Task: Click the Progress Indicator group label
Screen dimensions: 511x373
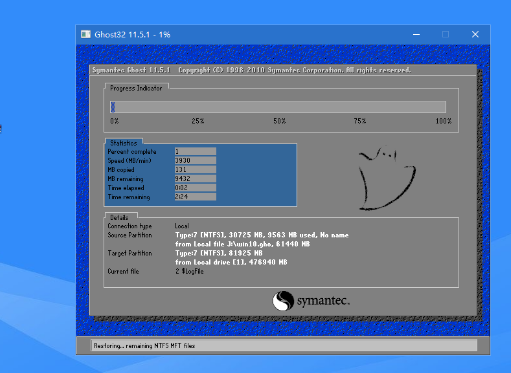Action: [x=136, y=88]
